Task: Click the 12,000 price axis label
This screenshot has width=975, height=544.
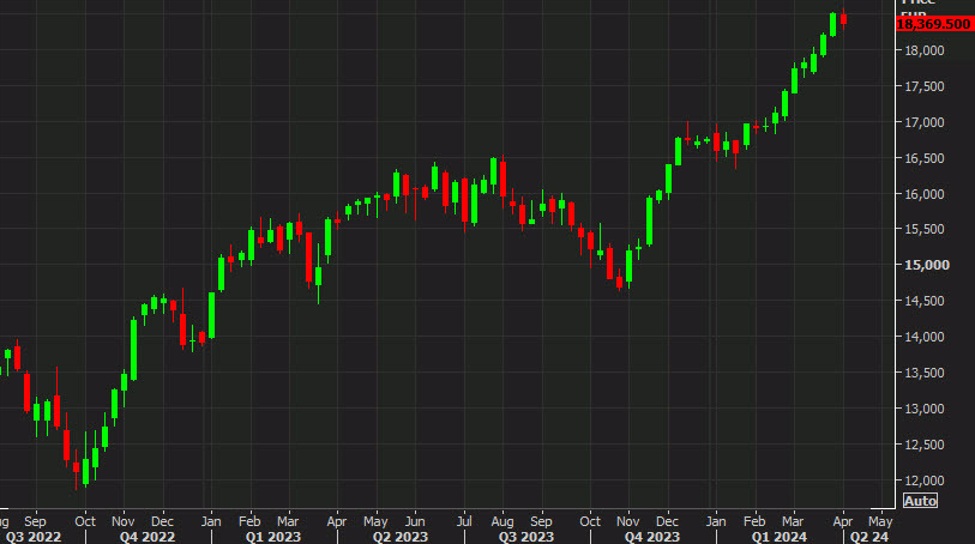Action: tap(924, 481)
